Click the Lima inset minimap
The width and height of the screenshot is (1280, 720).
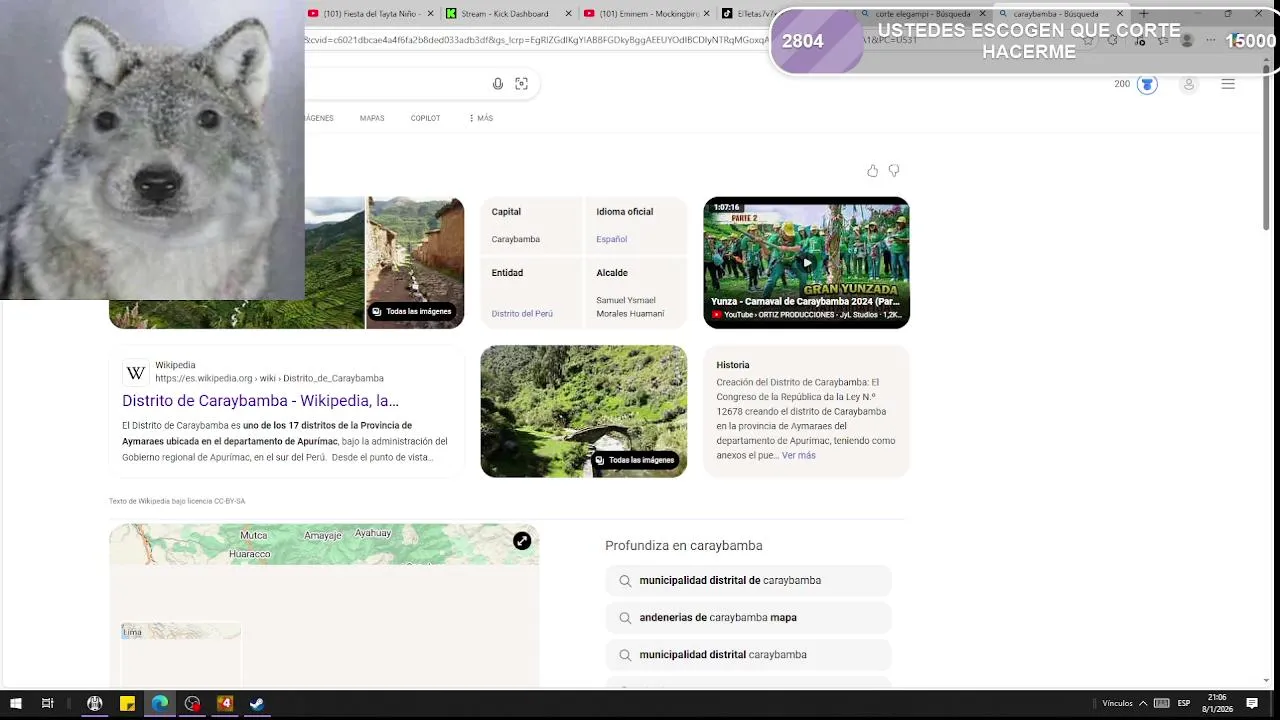[x=181, y=655]
